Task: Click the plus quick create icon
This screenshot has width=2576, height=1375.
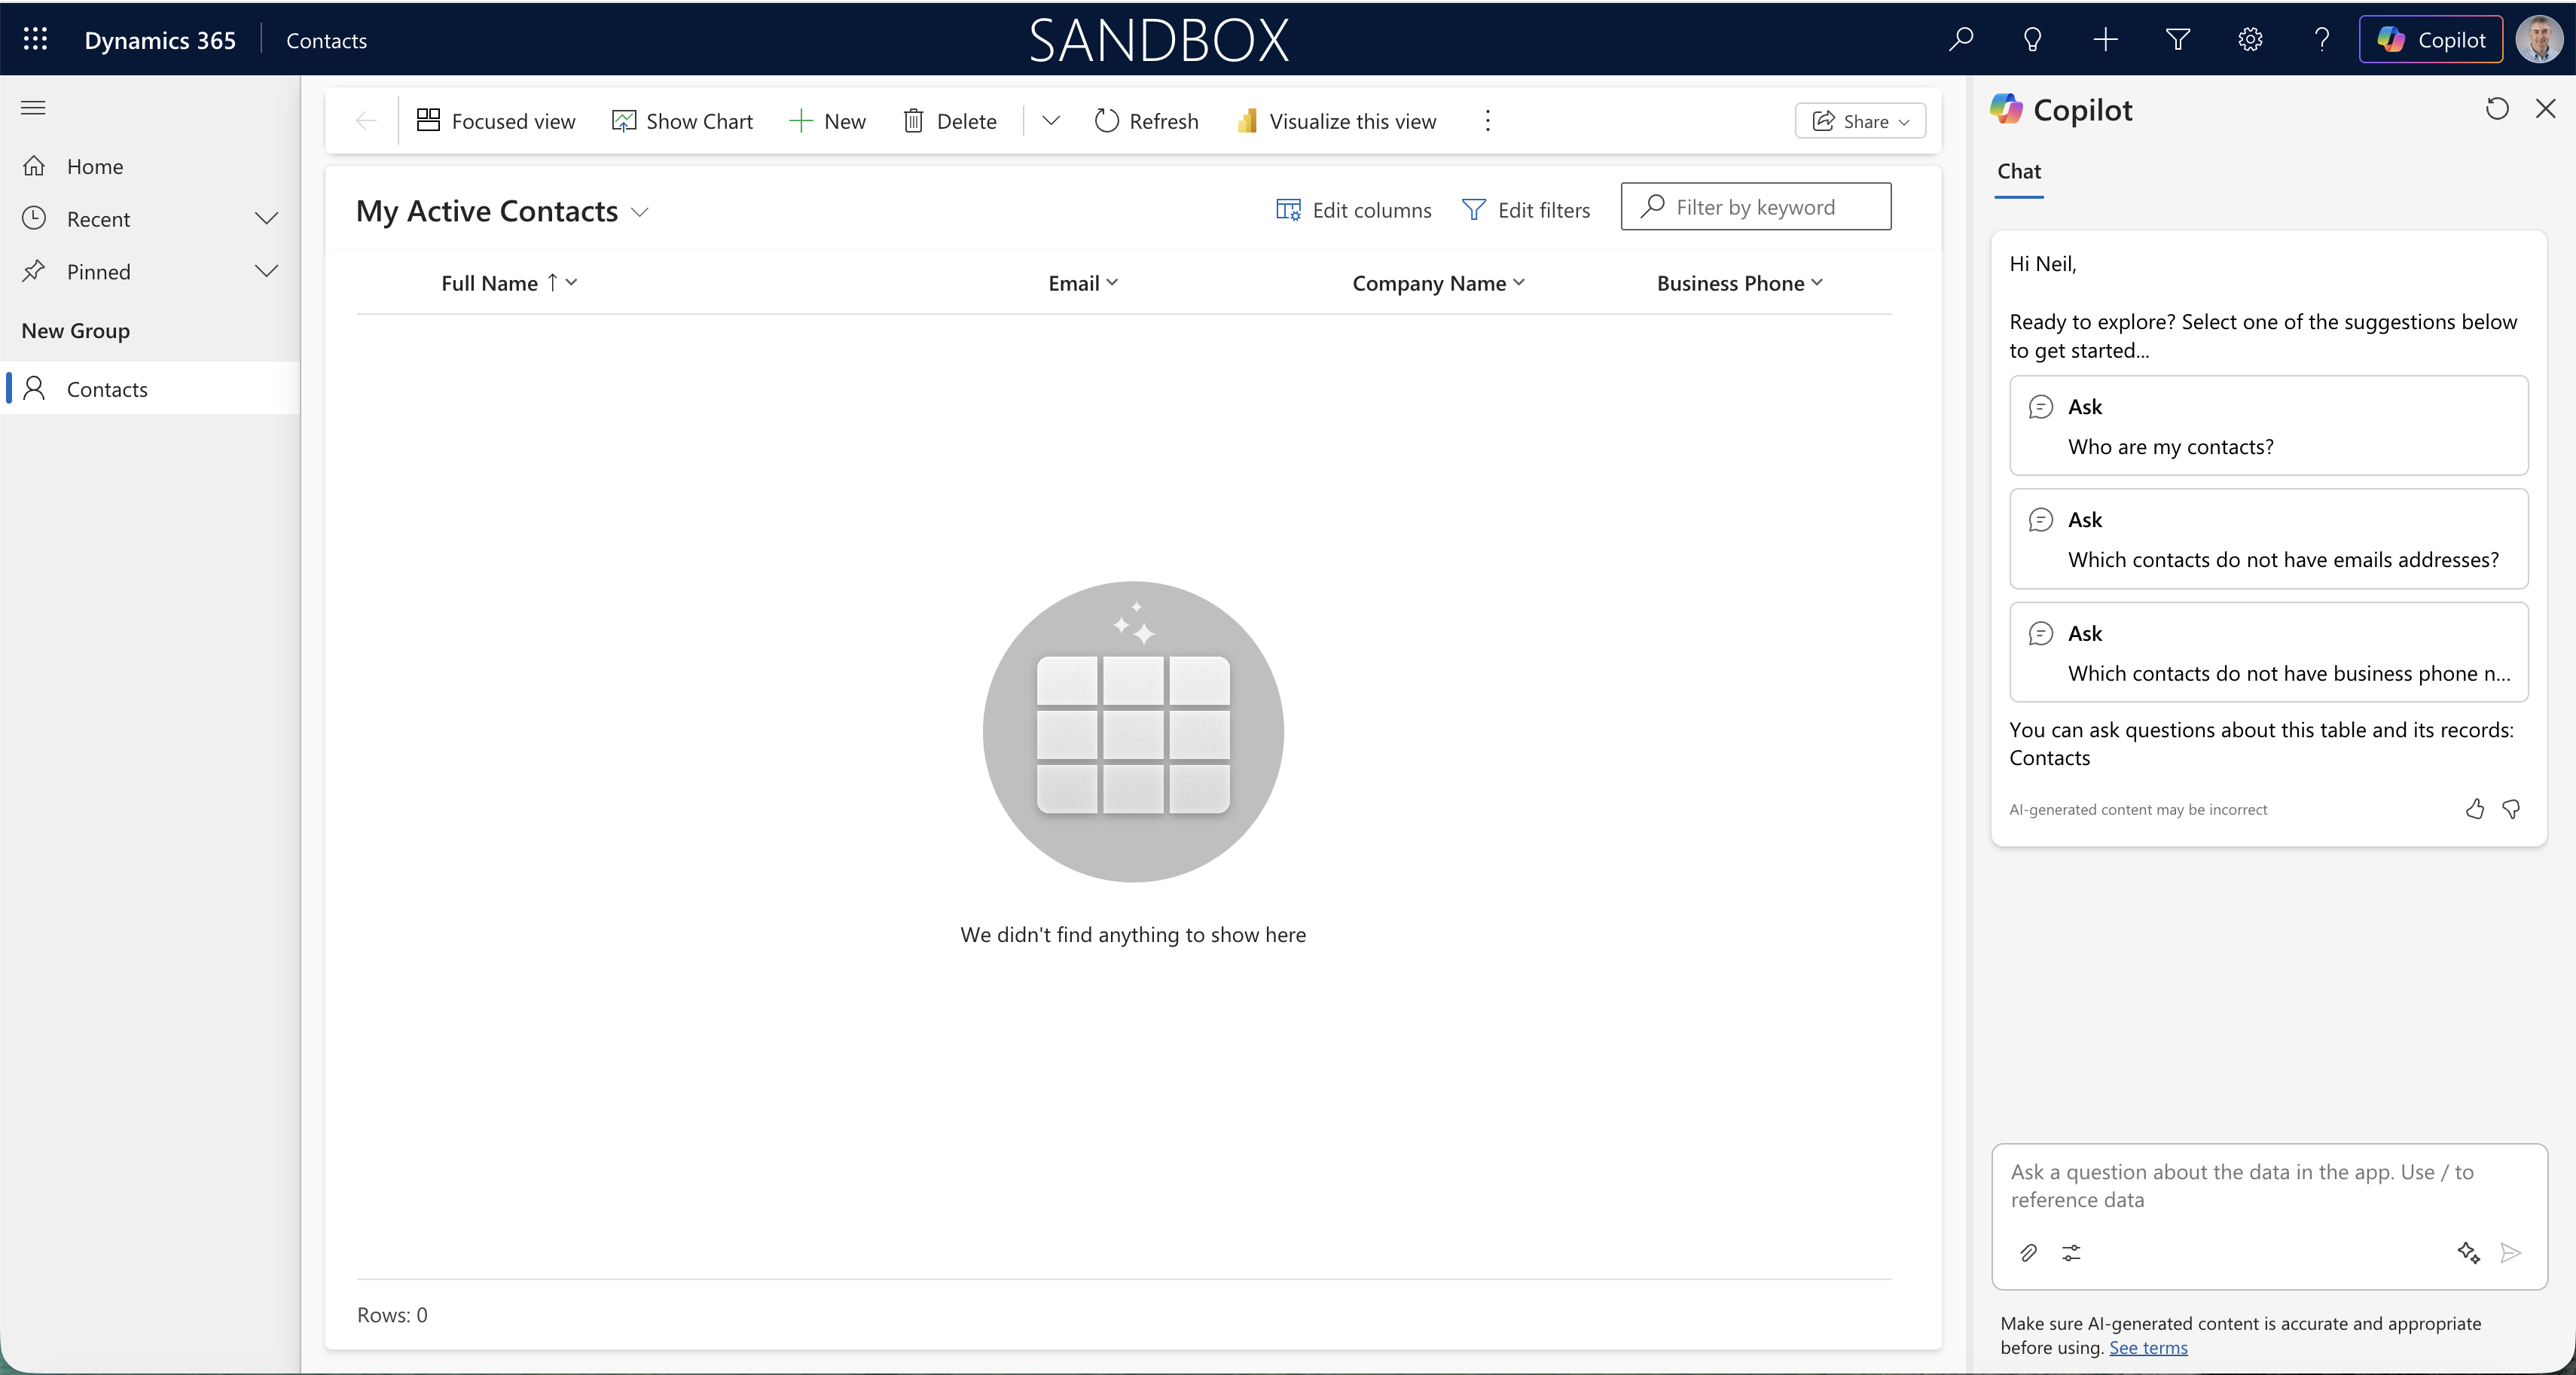Action: (x=2105, y=39)
